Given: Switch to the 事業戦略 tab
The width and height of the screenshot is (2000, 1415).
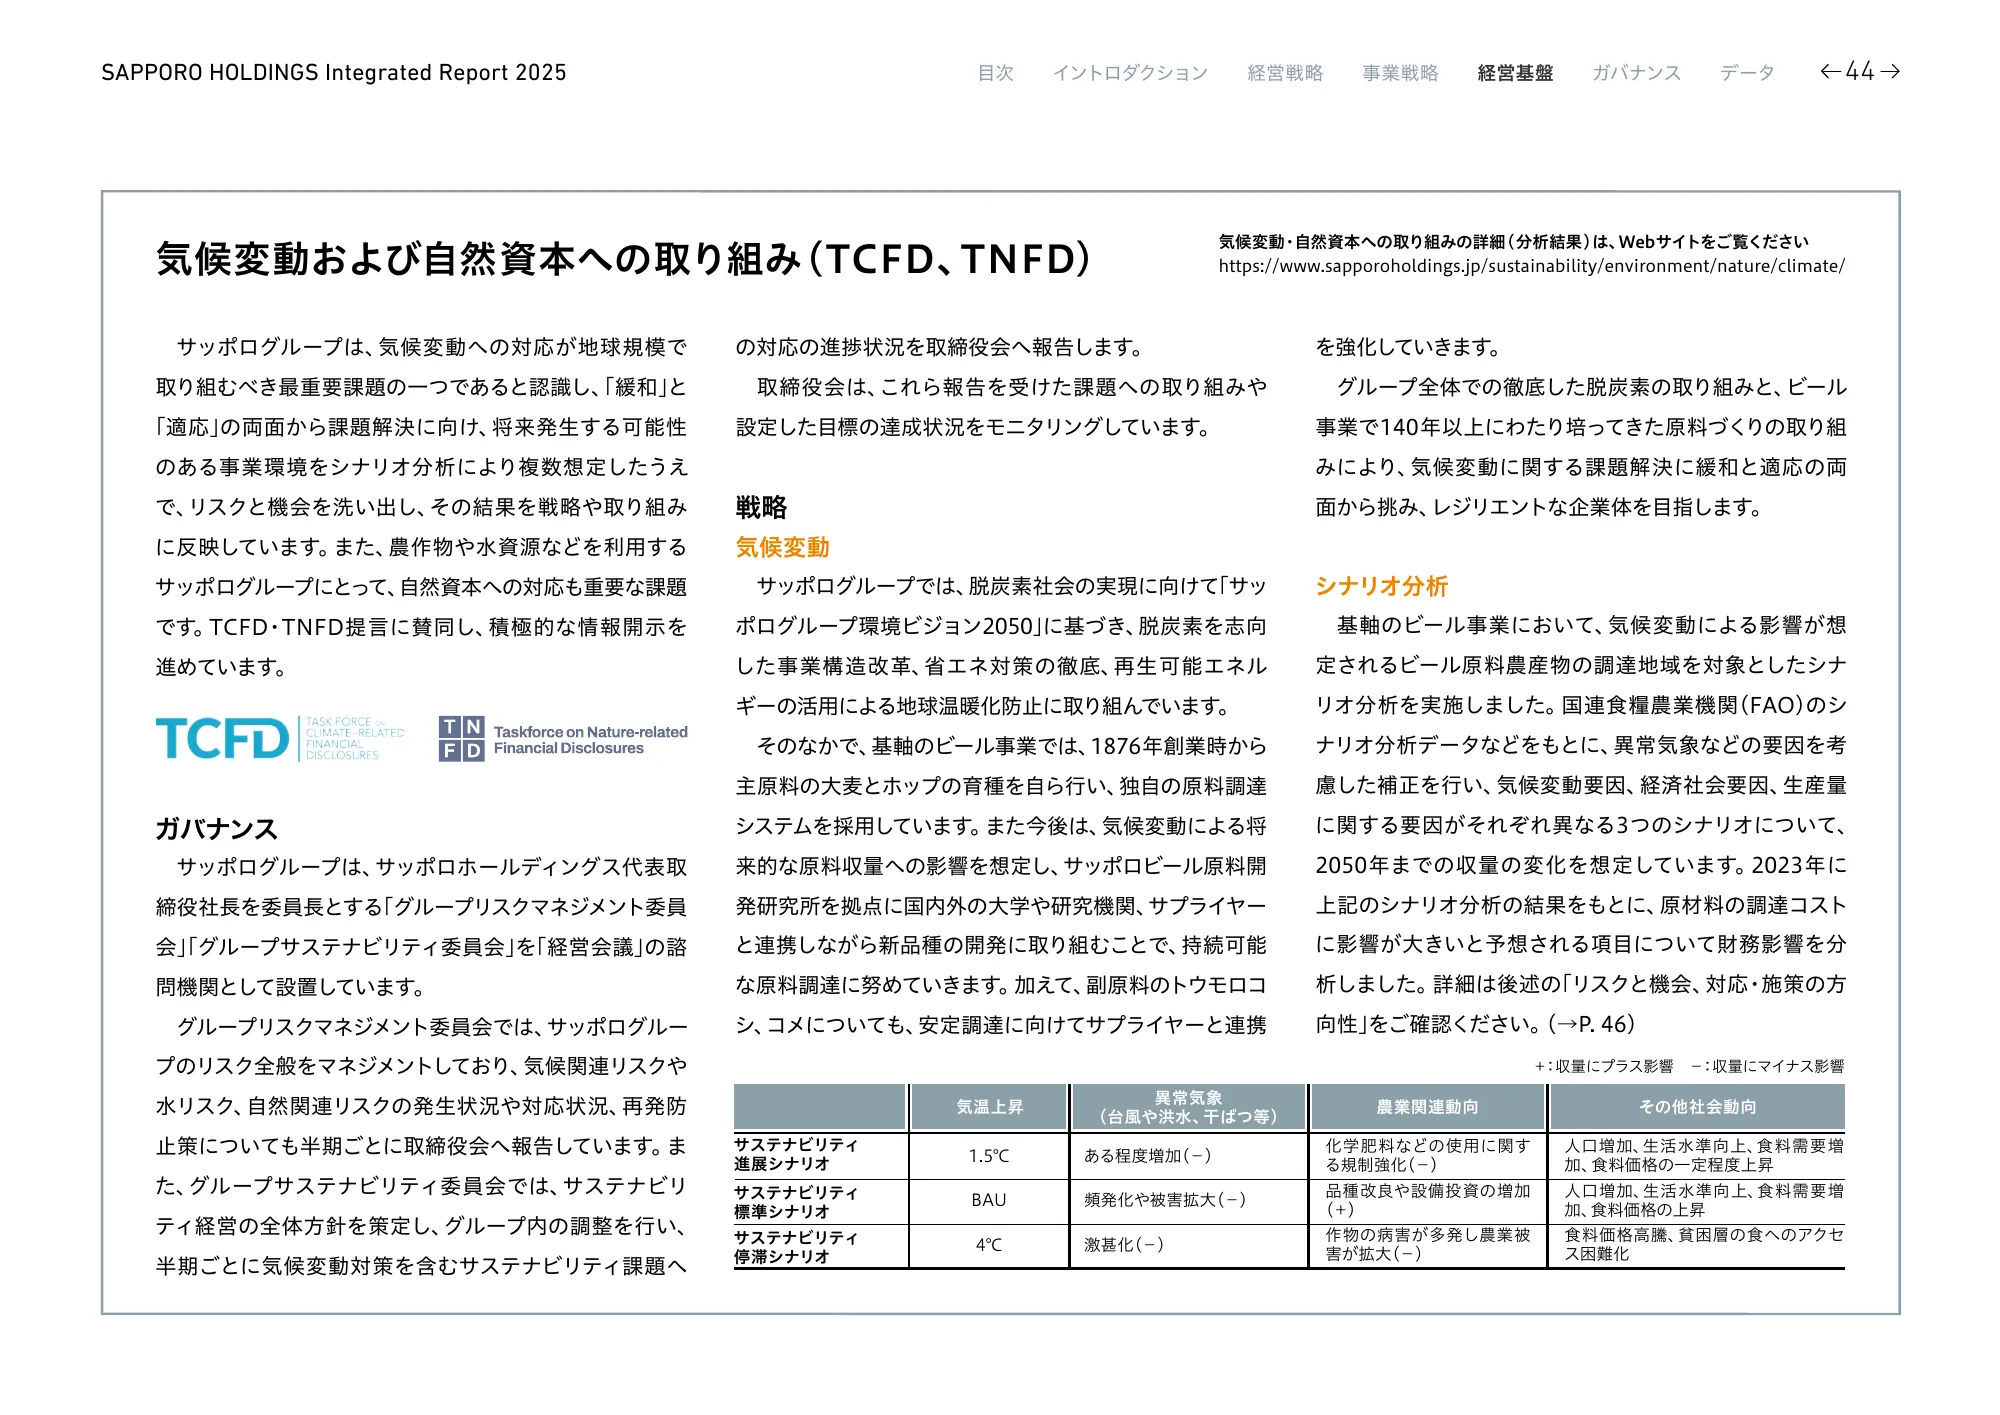Looking at the screenshot, I should [1400, 73].
